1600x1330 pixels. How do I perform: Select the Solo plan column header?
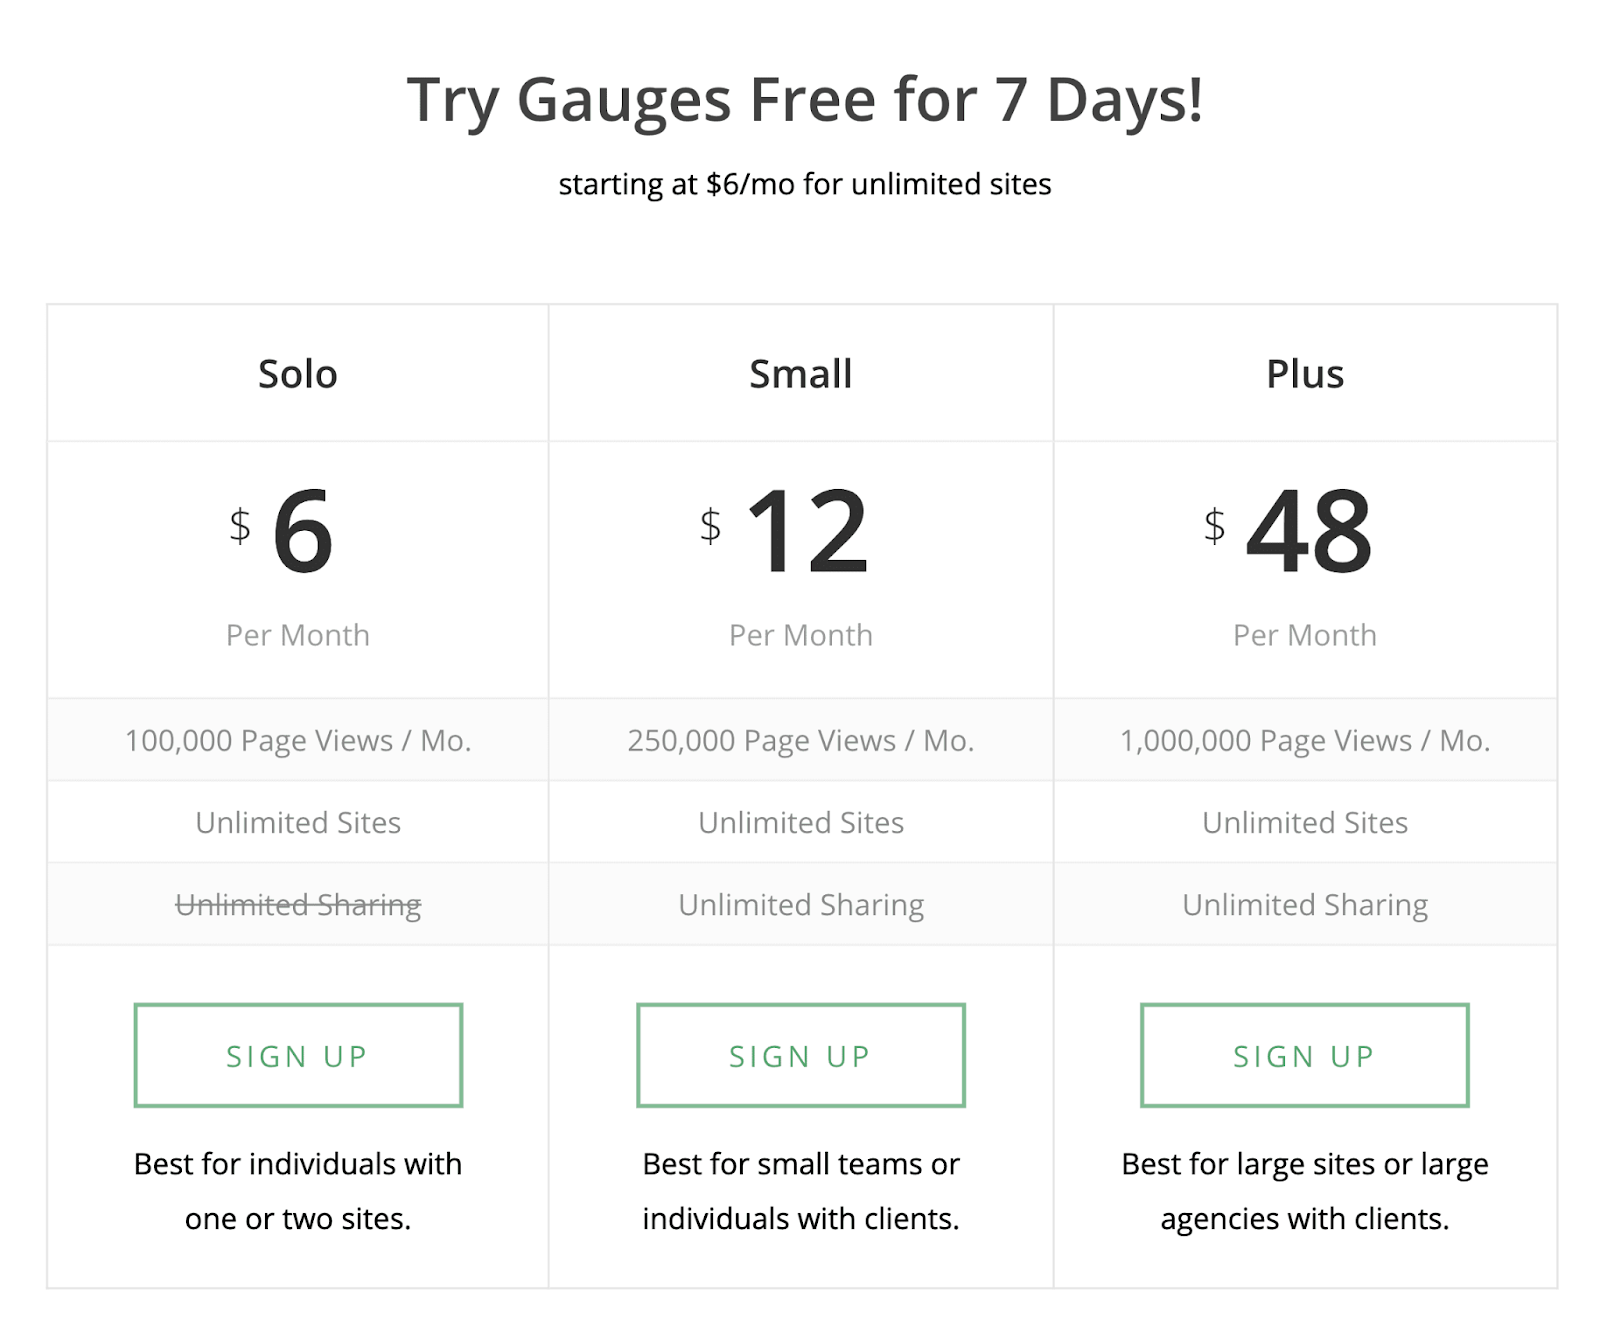pos(297,374)
